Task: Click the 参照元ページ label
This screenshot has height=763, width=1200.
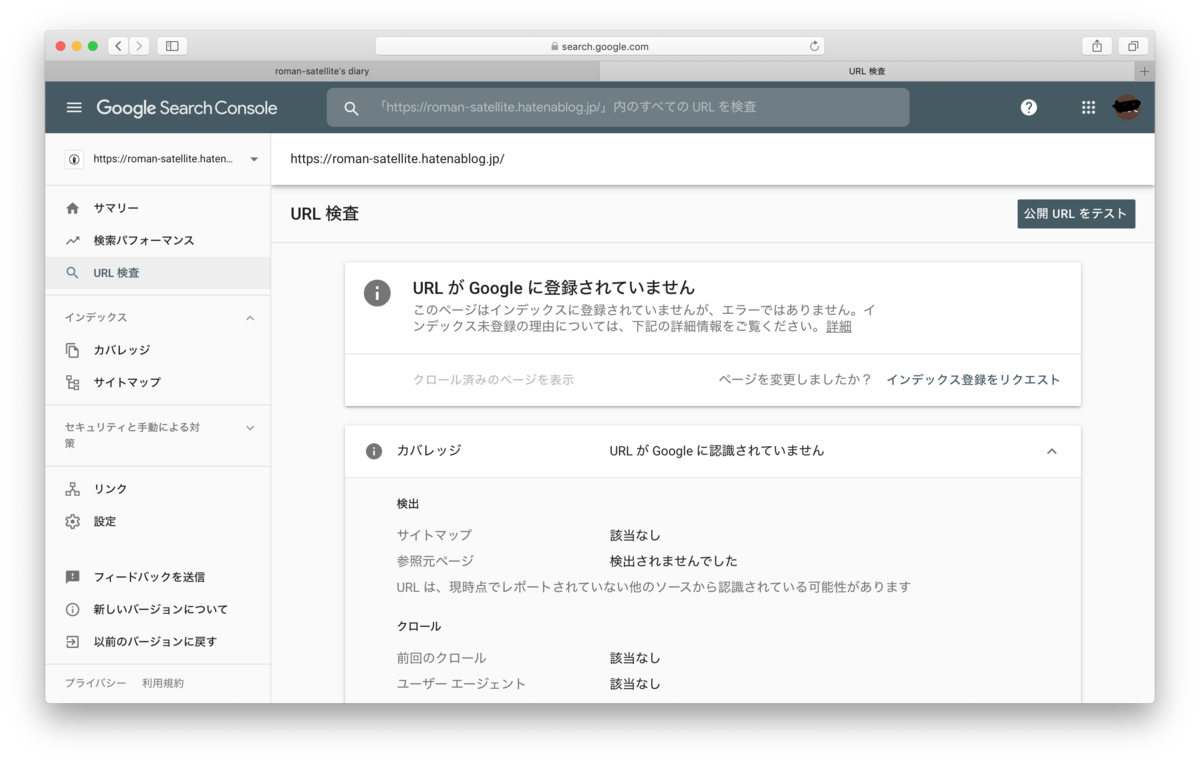Action: click(435, 561)
